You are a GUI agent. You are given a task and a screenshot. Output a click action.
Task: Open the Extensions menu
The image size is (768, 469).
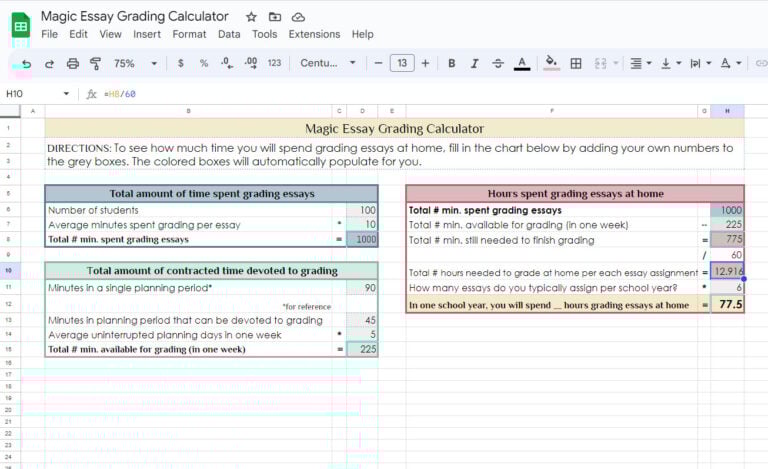(x=314, y=34)
